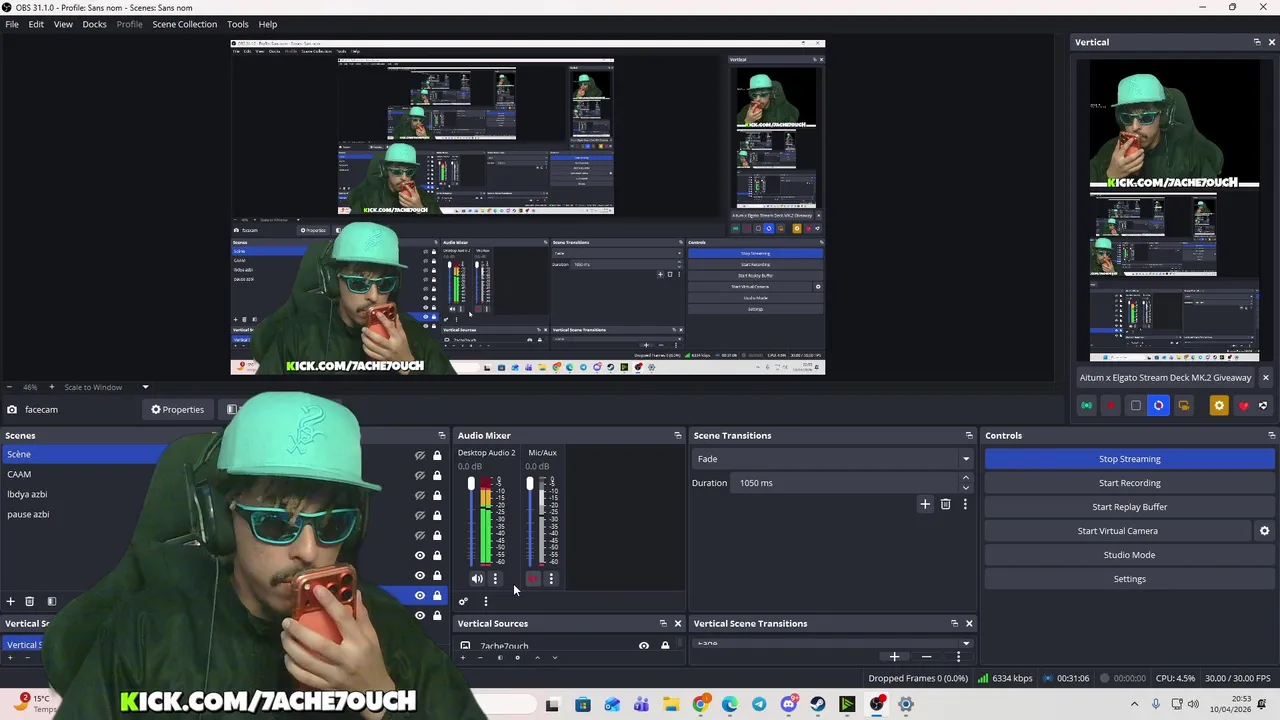Open the Scene Collection menu
This screenshot has width=1280, height=720.
184,24
